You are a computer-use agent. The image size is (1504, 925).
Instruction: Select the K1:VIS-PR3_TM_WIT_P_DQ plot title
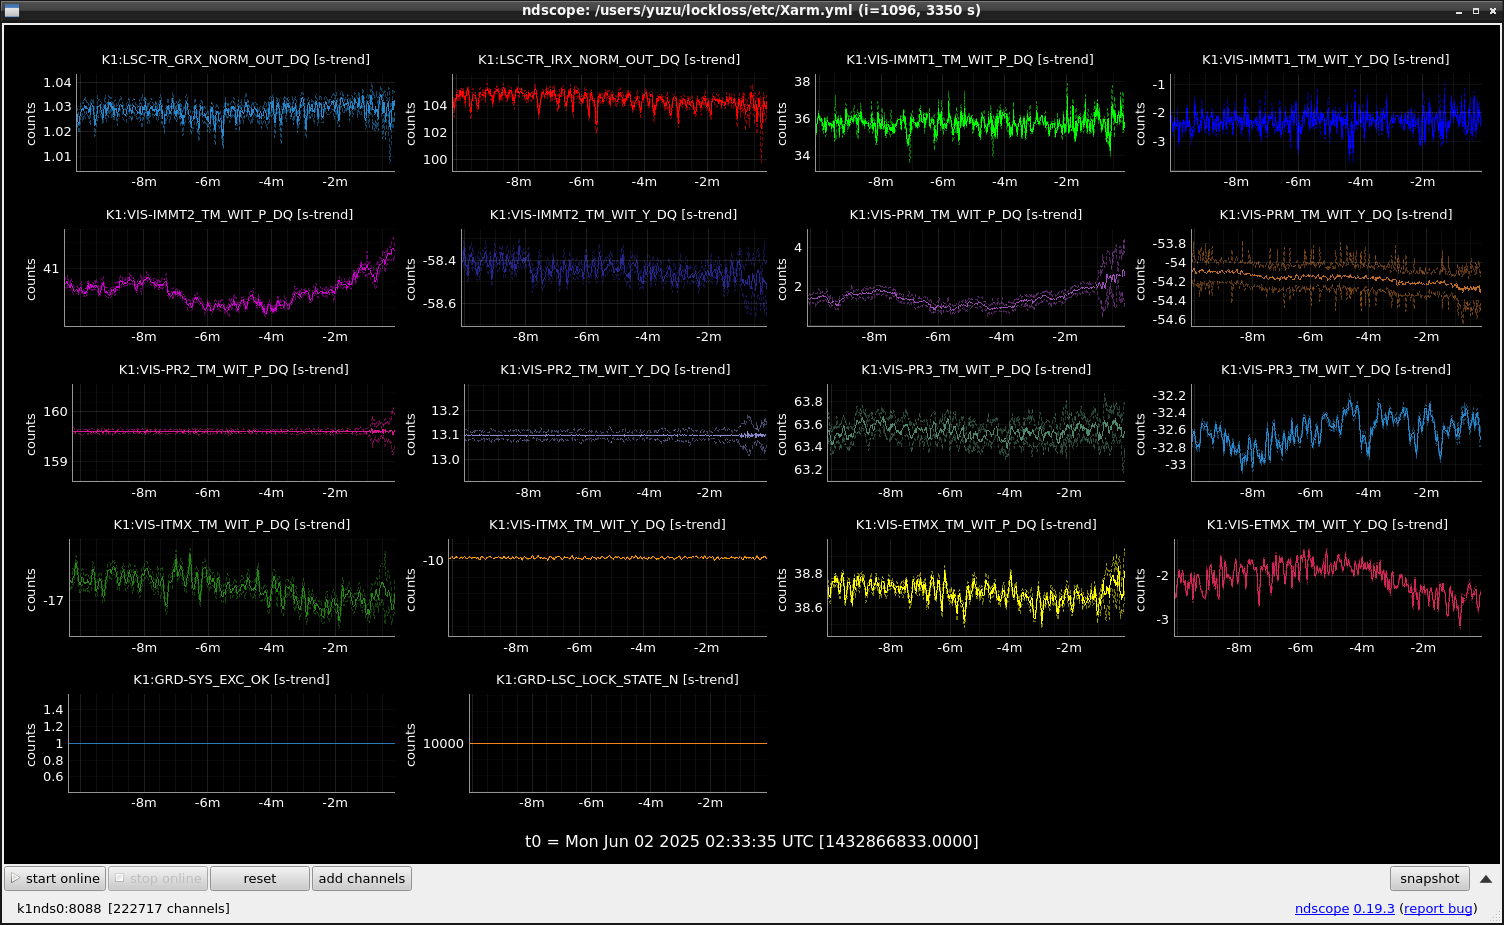pos(976,369)
